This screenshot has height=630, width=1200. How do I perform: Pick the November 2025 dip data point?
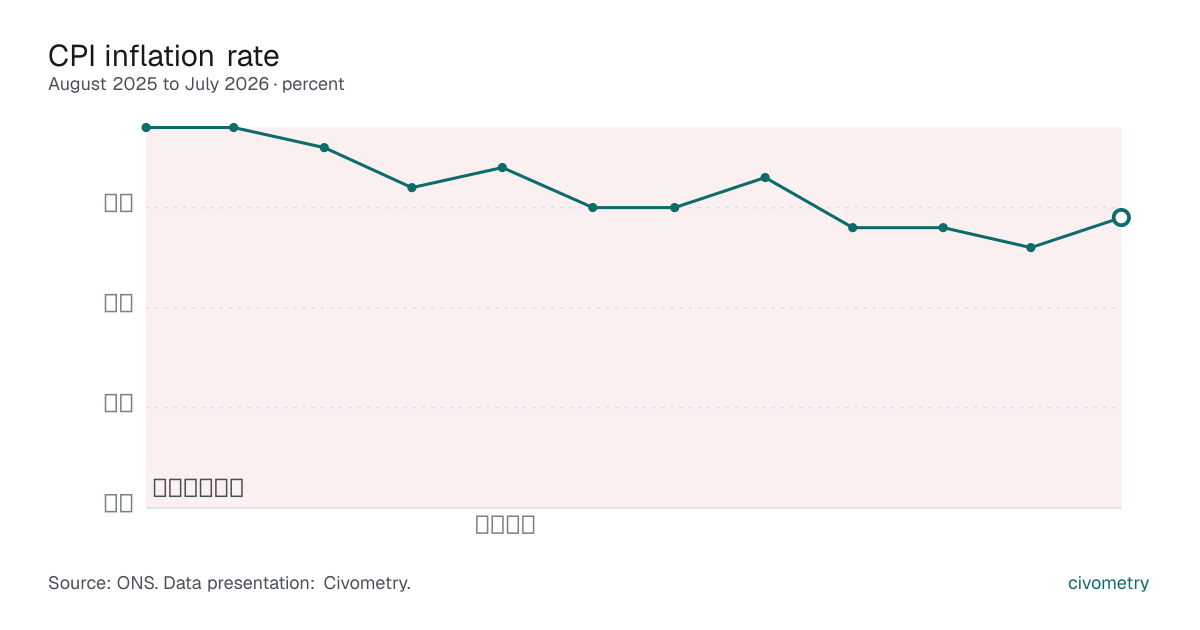click(x=412, y=187)
